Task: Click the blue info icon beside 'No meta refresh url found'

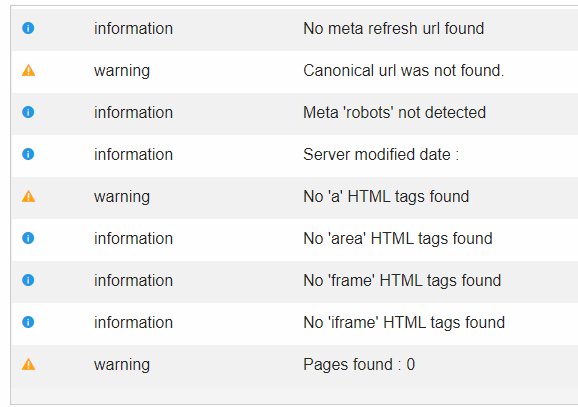Action: click(28, 28)
